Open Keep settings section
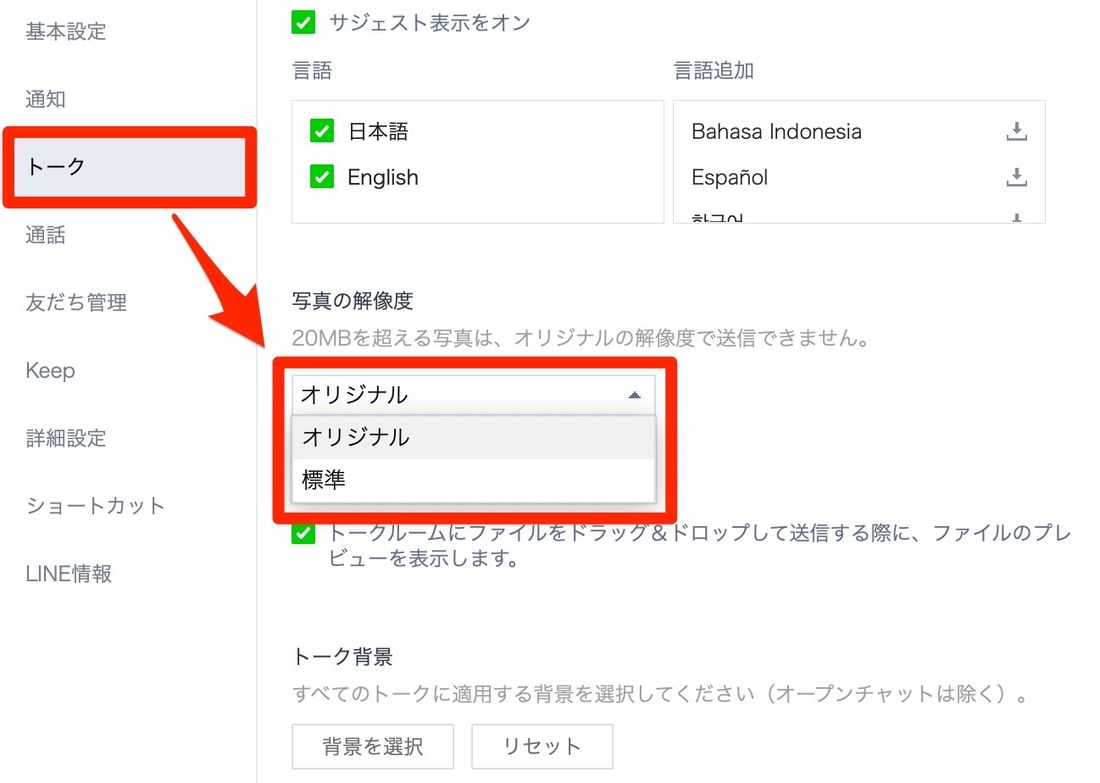The height and width of the screenshot is (783, 1100). point(50,370)
